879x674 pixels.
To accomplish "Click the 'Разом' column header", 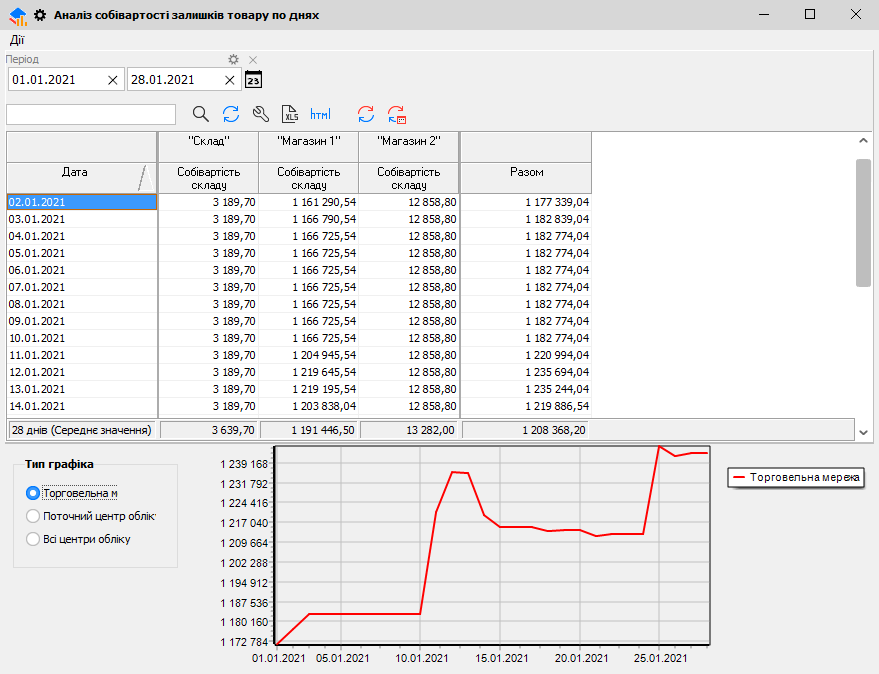I will coord(526,172).
